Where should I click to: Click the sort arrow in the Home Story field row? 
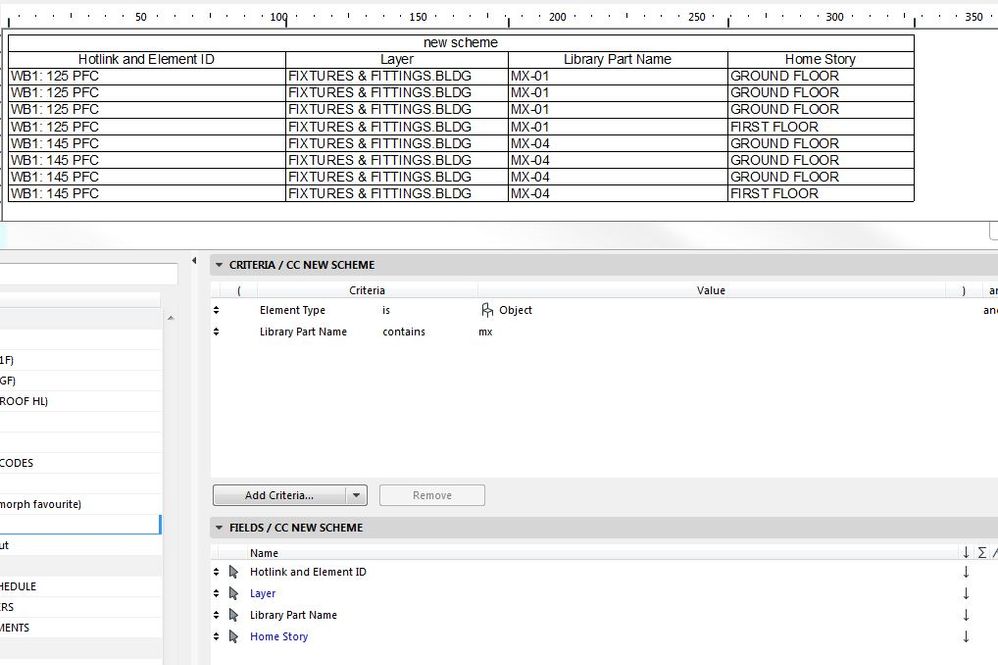tap(966, 637)
